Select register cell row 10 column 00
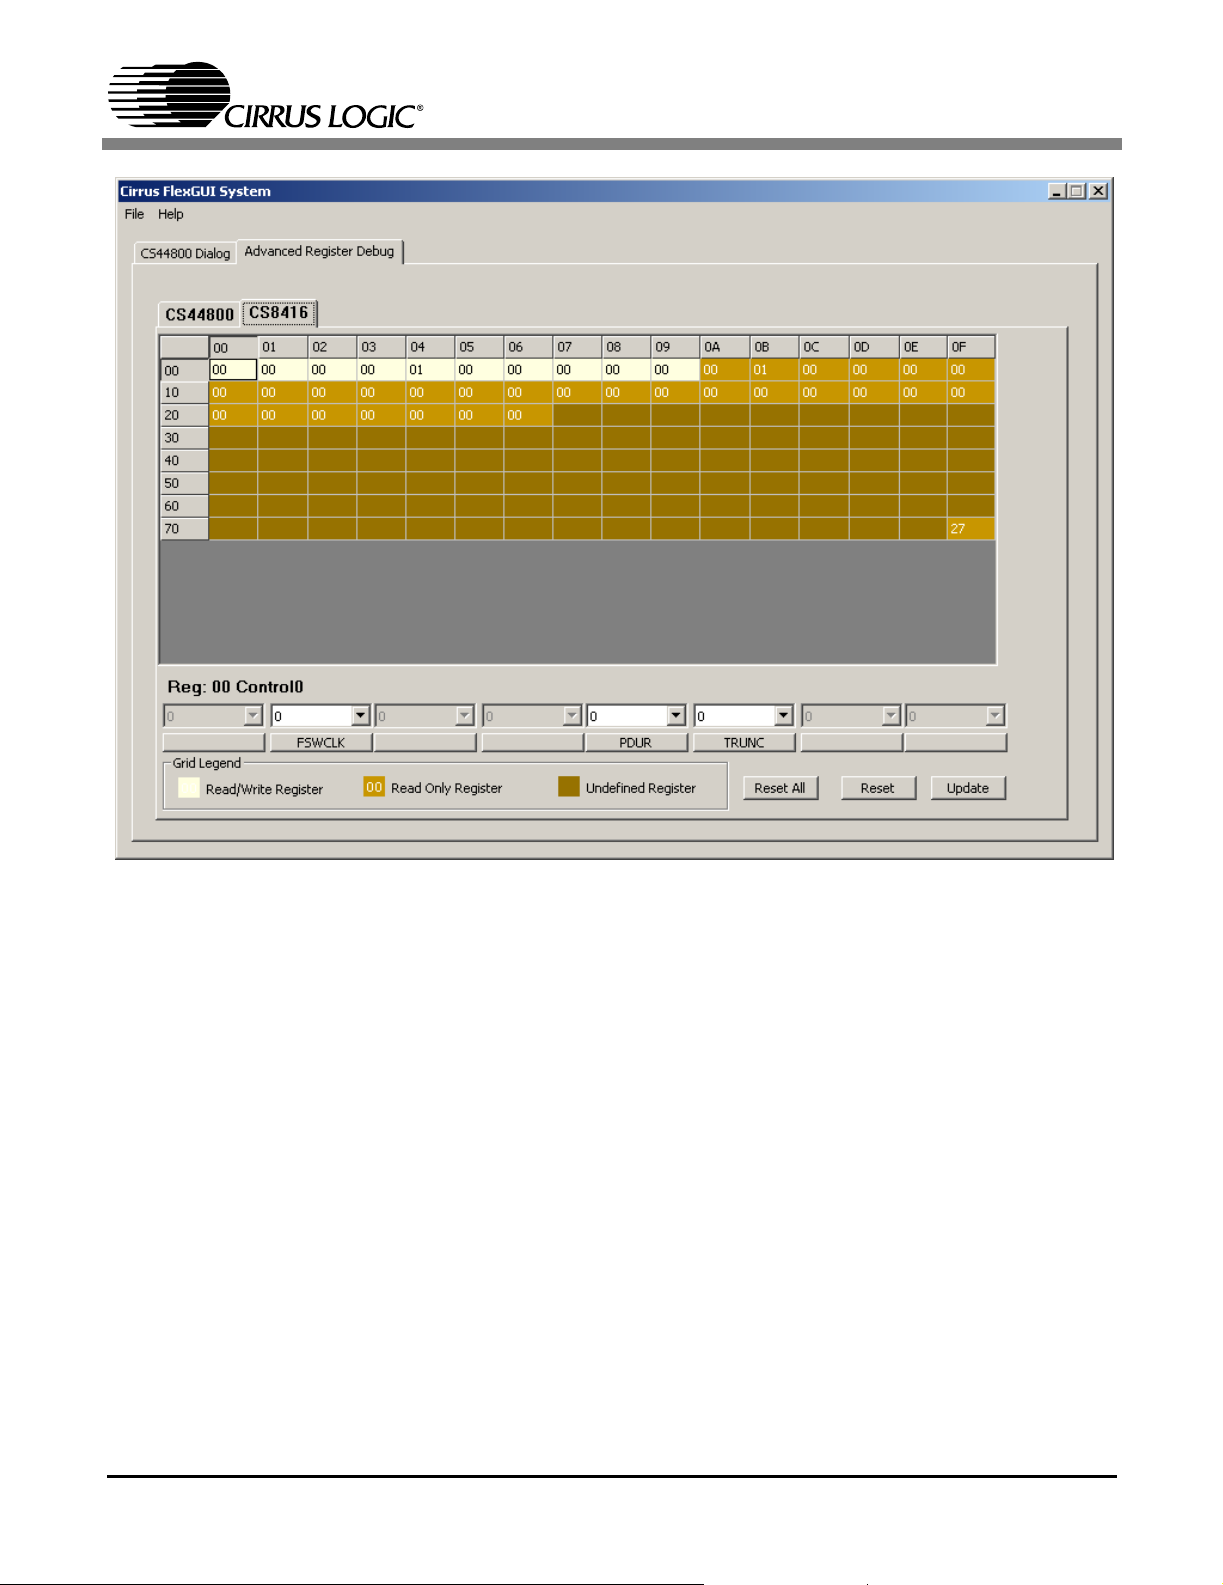The image size is (1223, 1585). click(x=233, y=393)
